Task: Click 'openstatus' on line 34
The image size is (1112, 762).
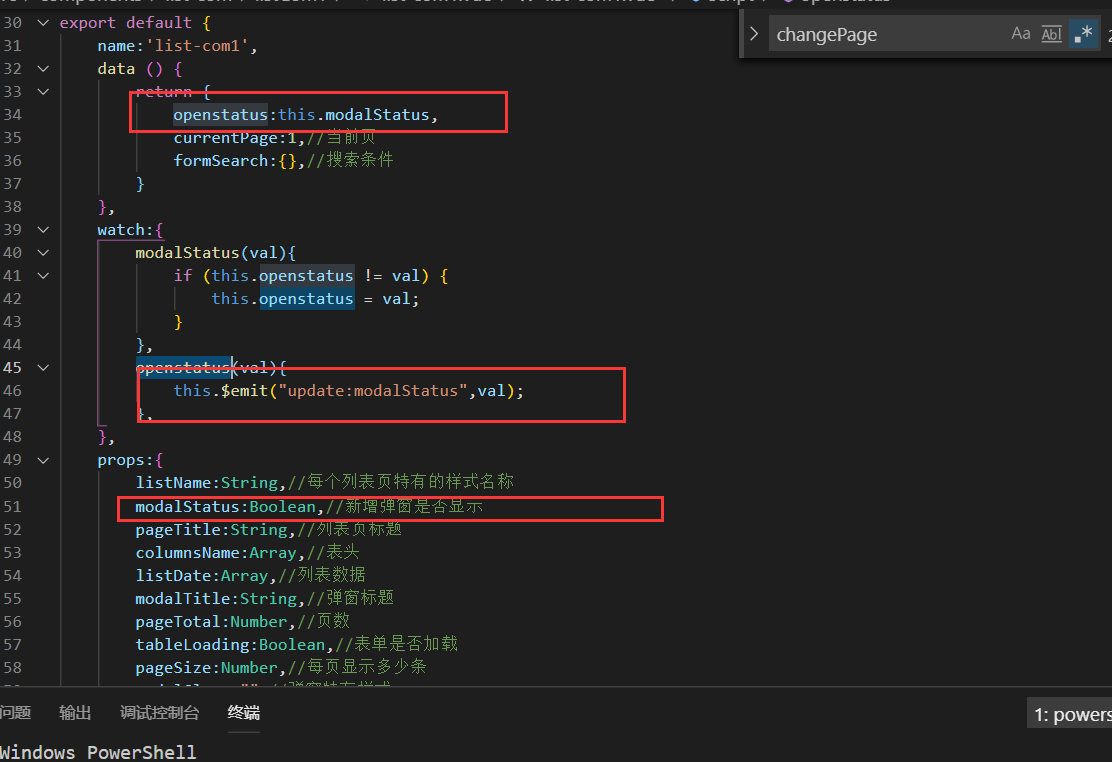Action: pos(221,115)
